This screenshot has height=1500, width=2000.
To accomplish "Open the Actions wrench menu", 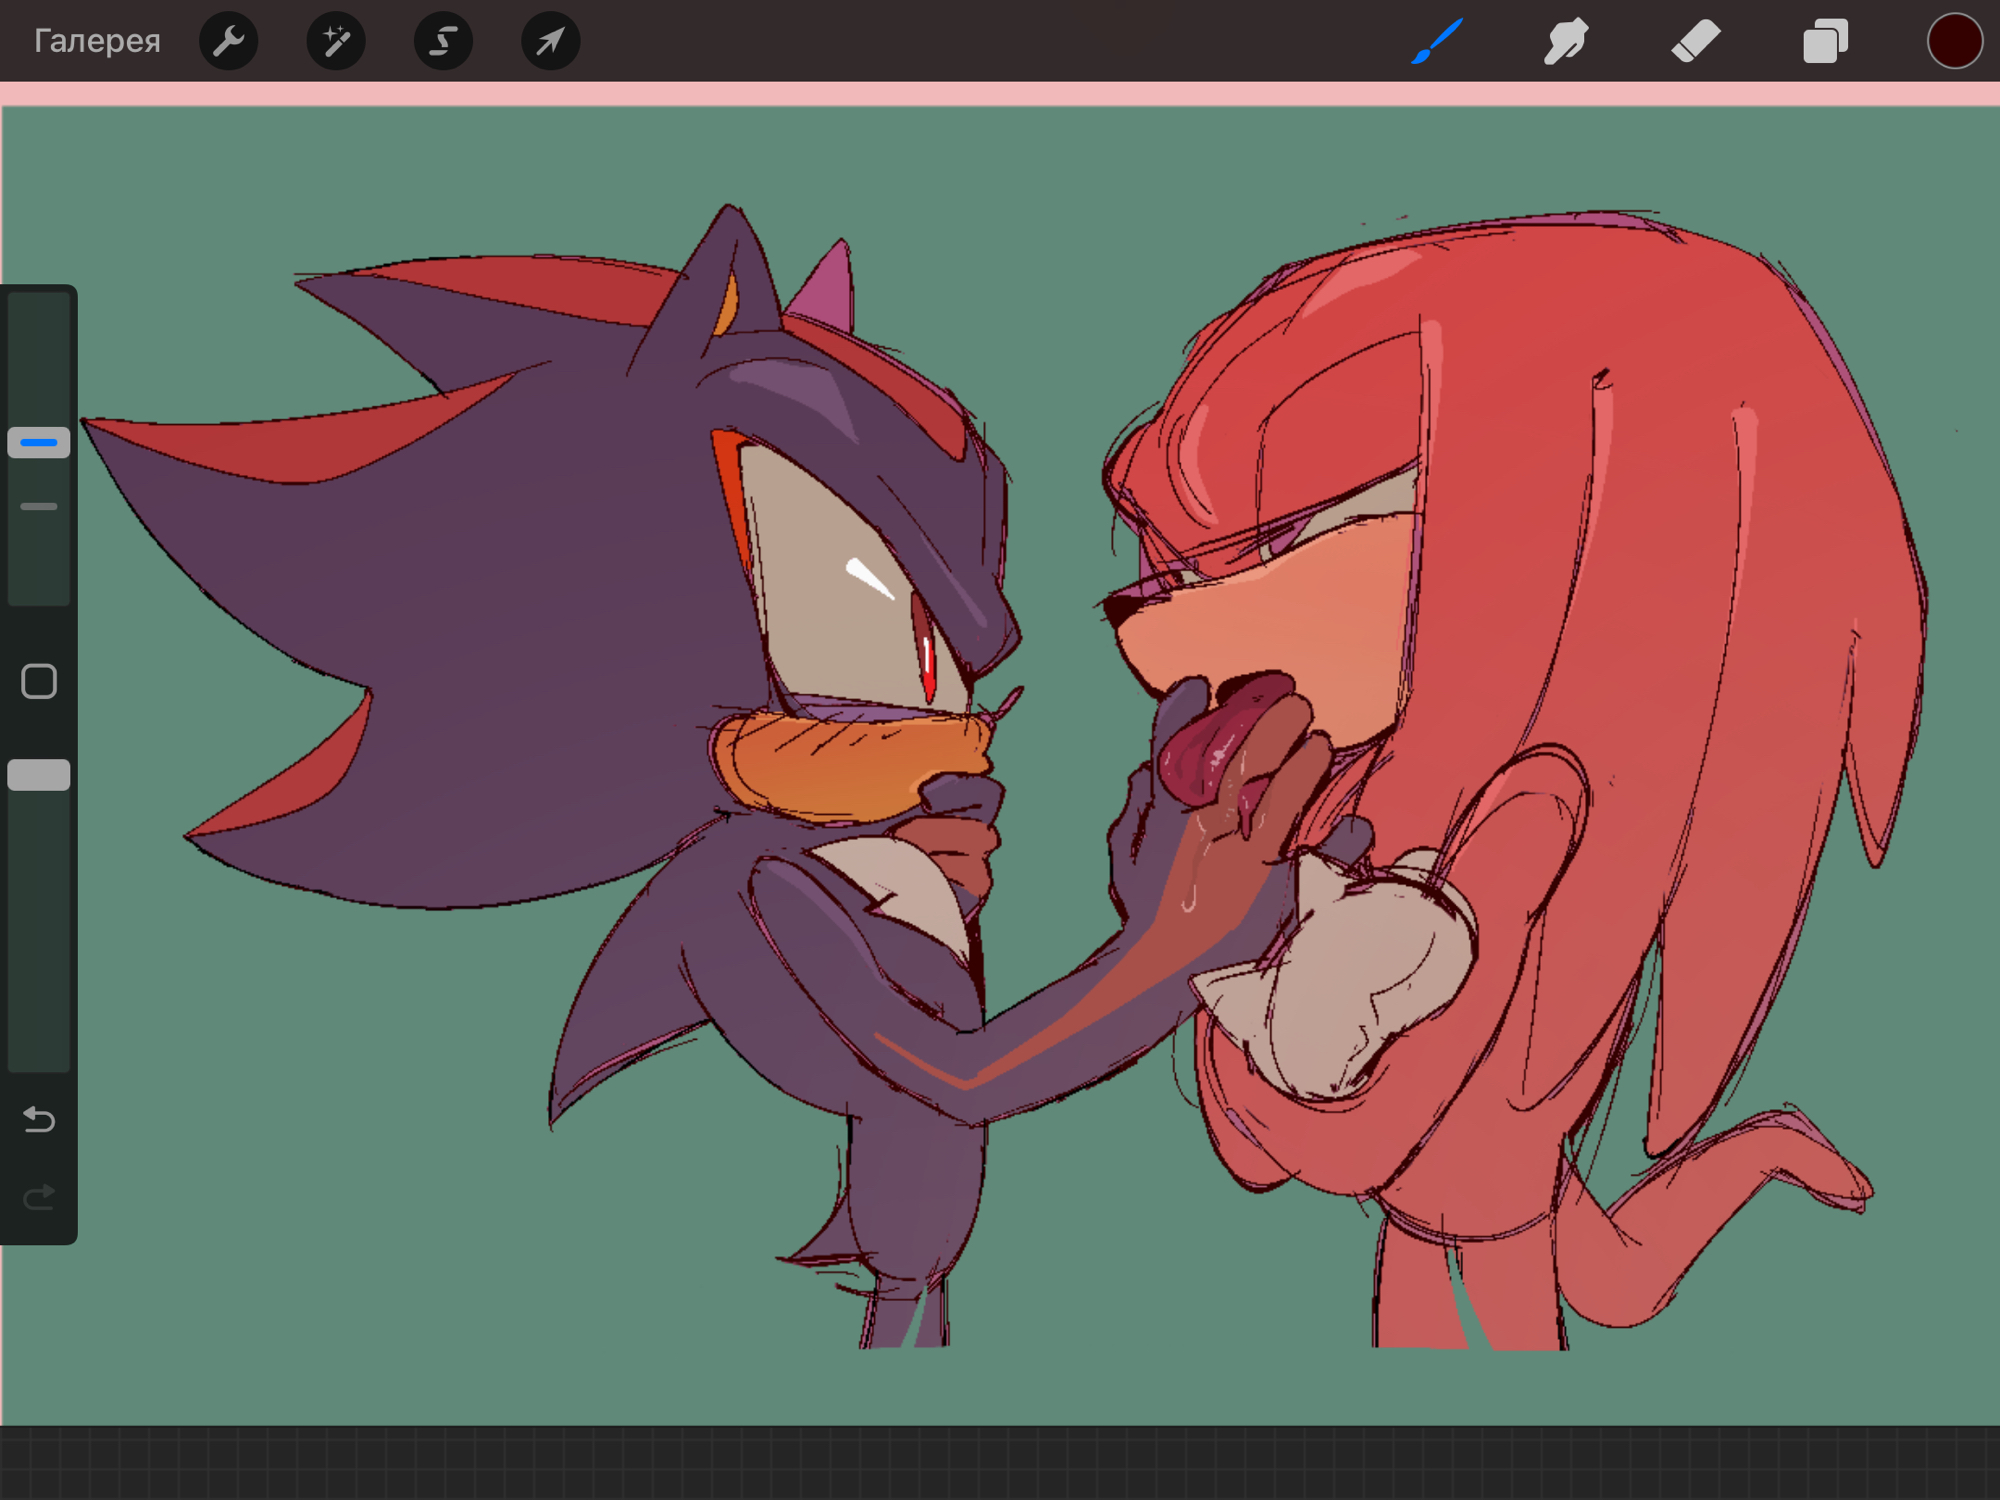I will (229, 41).
